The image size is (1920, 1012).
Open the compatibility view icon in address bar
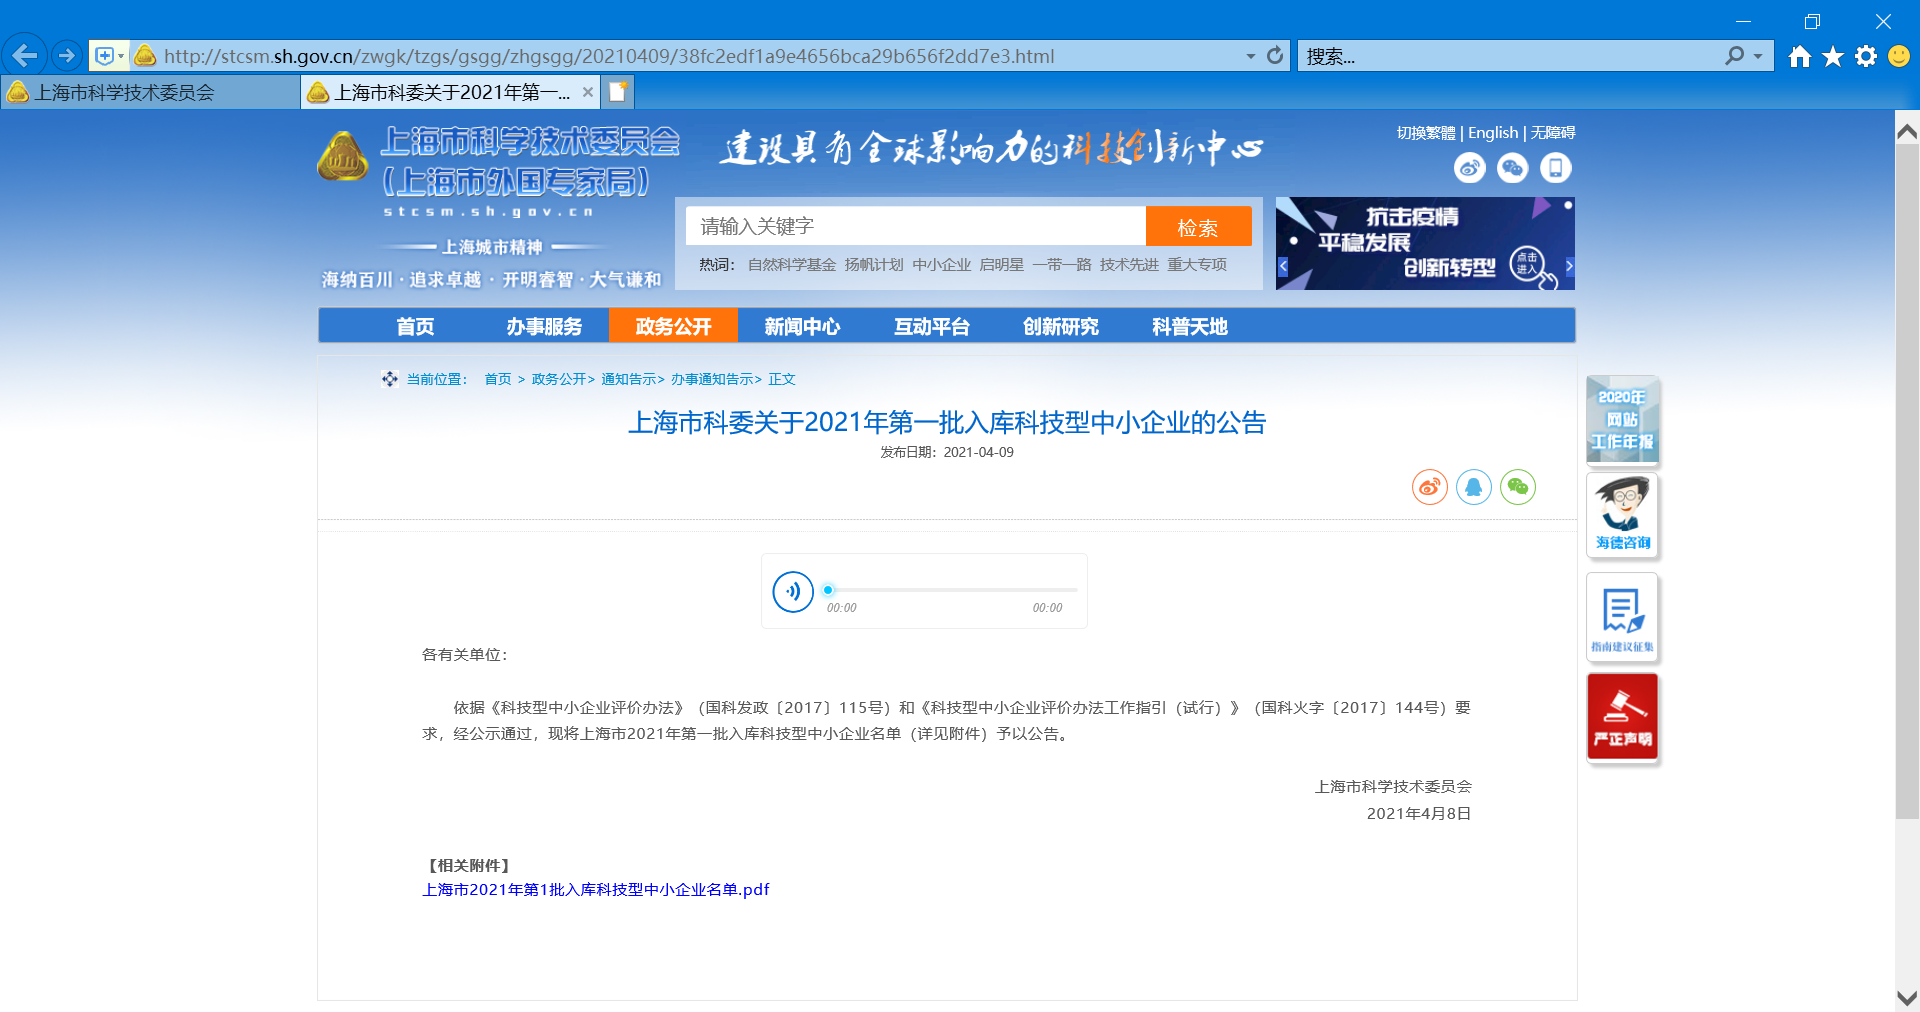(x=104, y=56)
